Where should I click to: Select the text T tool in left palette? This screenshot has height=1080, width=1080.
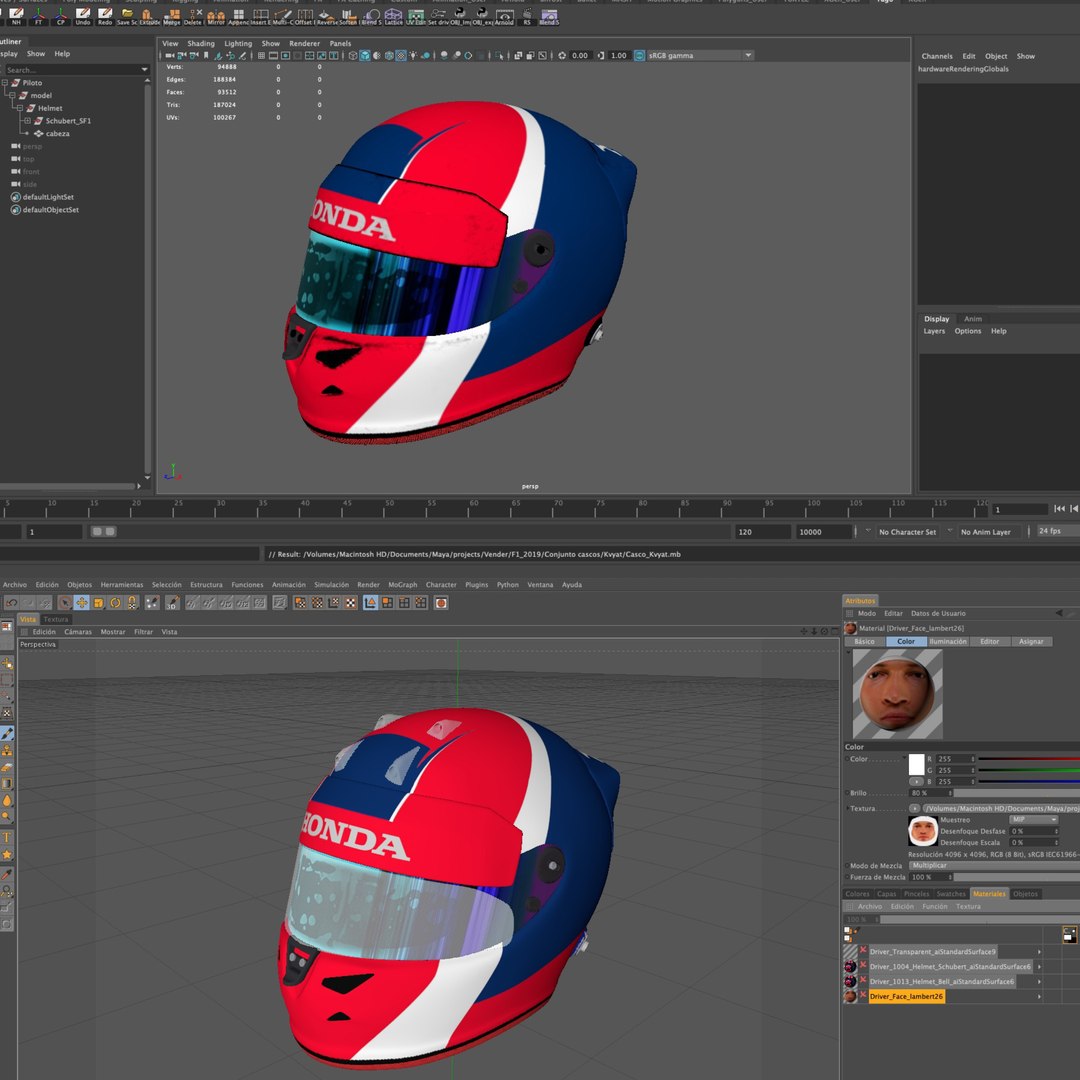pos(7,838)
